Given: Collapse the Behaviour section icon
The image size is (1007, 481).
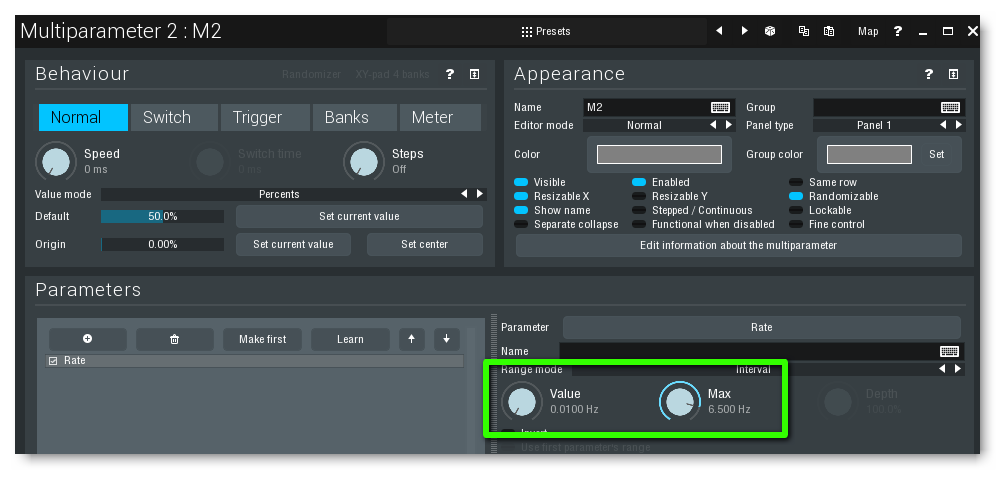Looking at the screenshot, I should pos(474,74).
